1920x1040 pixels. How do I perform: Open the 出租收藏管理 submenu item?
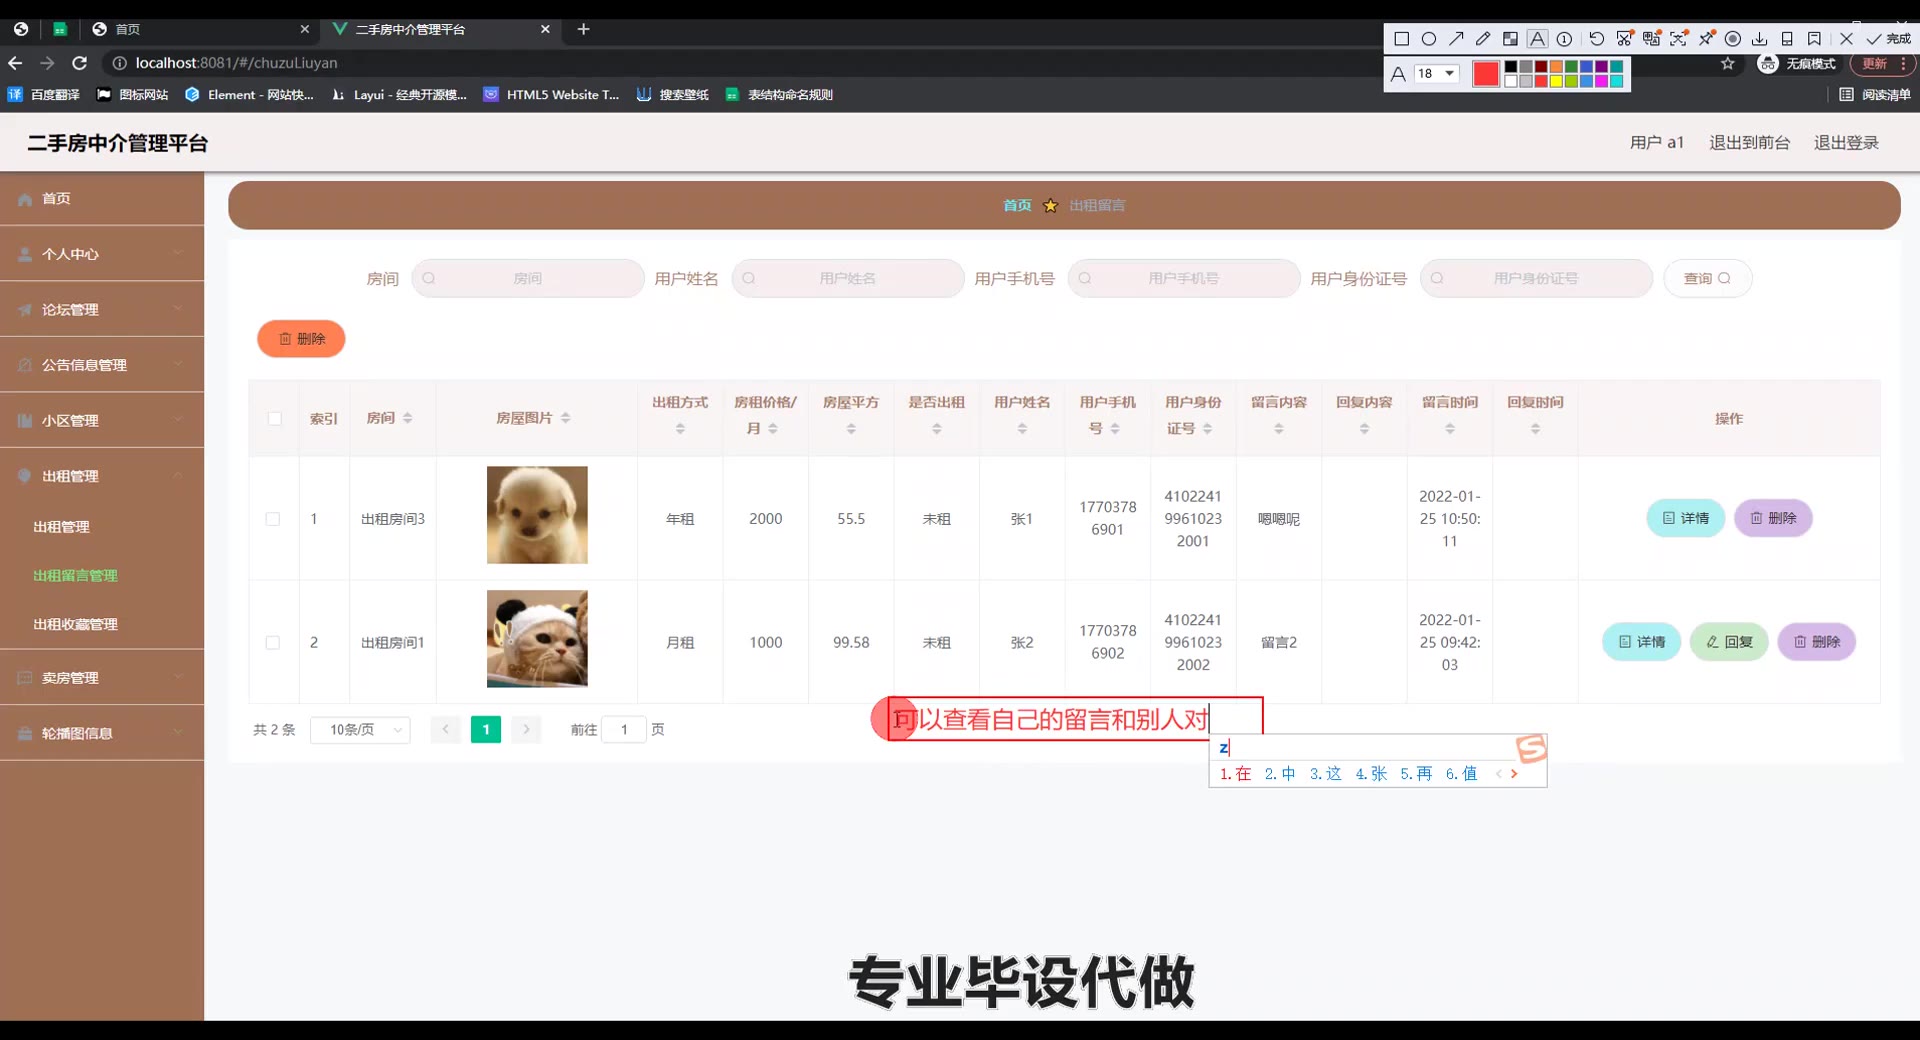coord(102,624)
